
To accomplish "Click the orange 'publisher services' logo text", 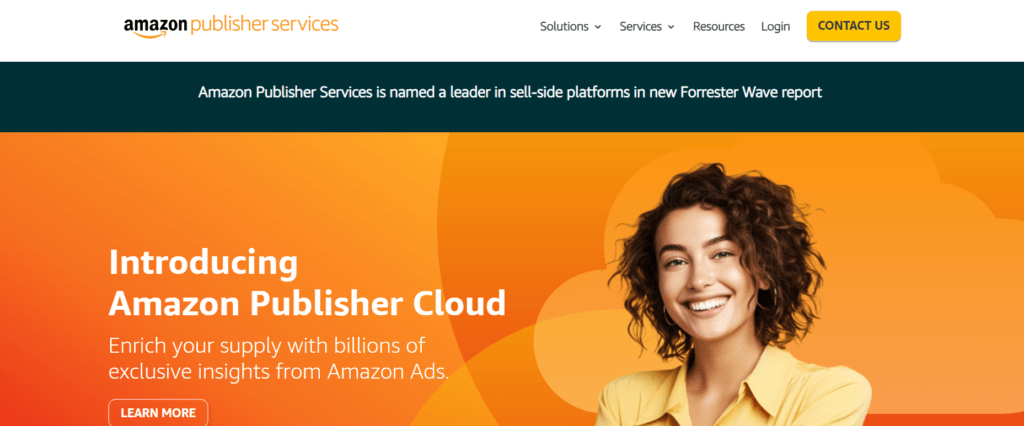I will click(x=264, y=25).
